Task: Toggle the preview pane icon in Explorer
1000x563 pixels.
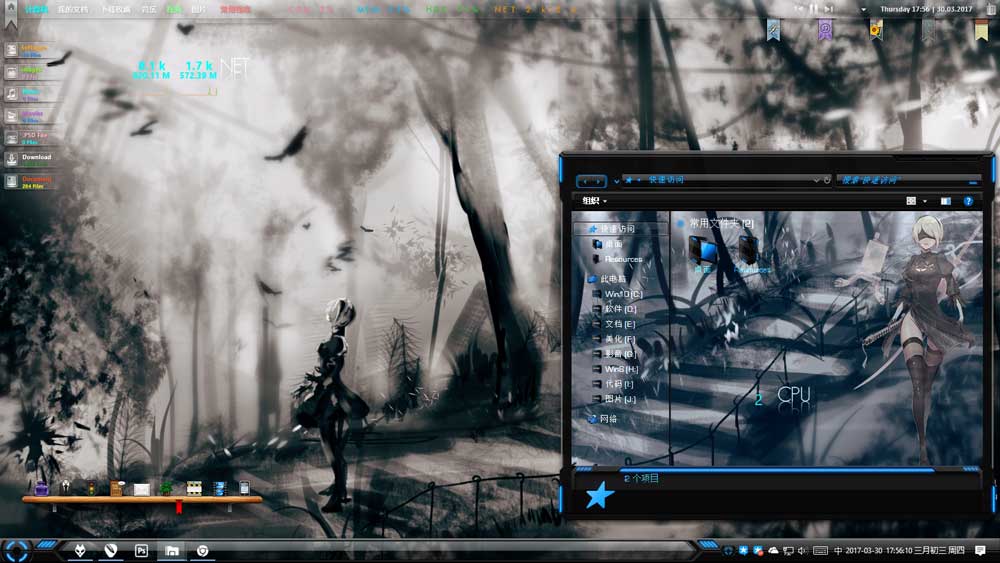Action: coord(946,201)
